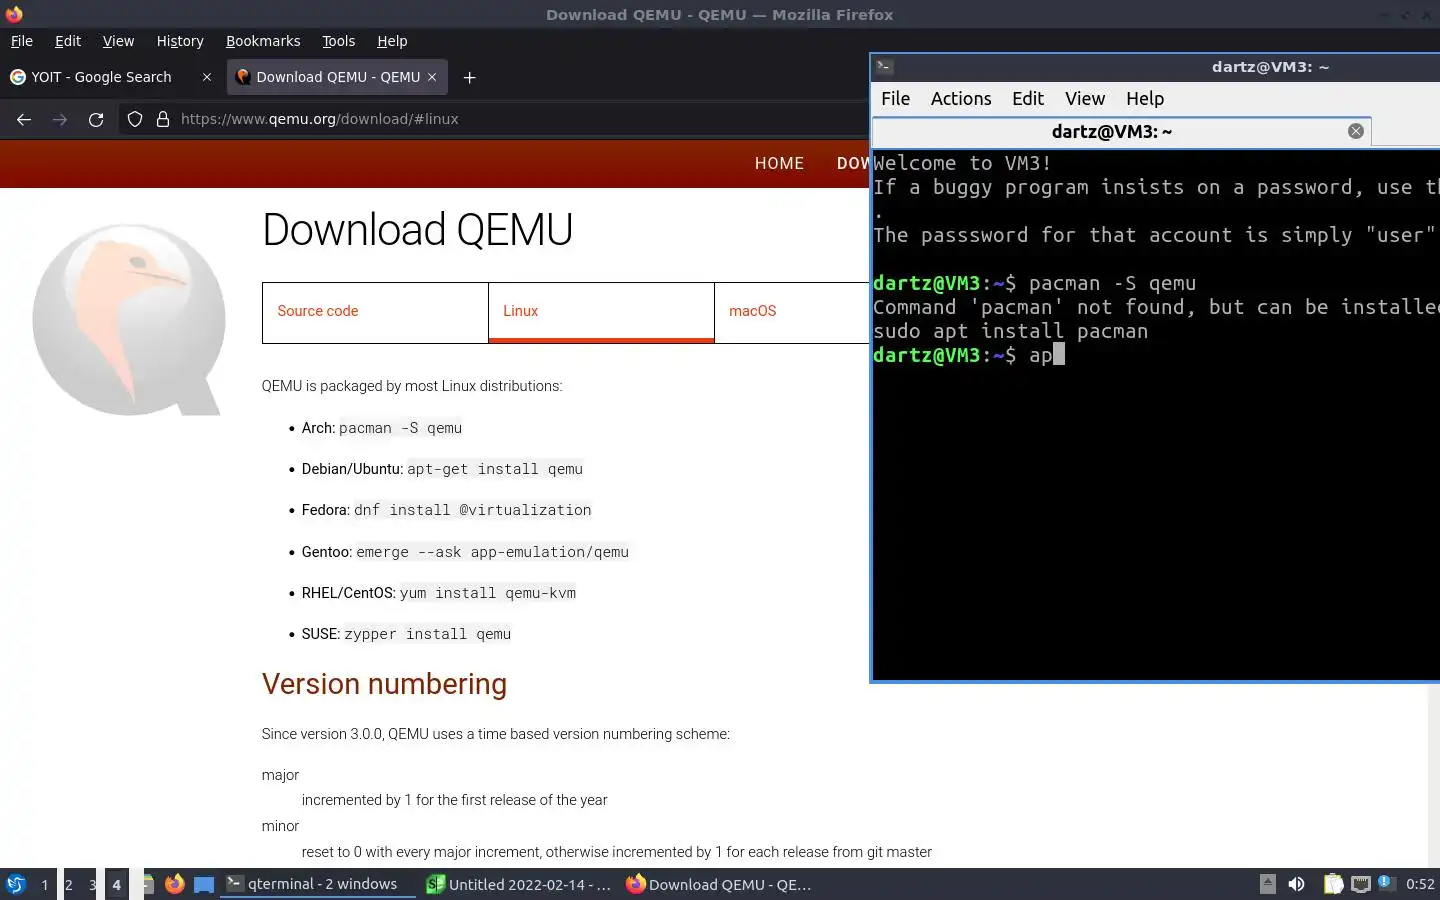Open the volume speaker tray icon
The image size is (1440, 900).
click(x=1296, y=884)
